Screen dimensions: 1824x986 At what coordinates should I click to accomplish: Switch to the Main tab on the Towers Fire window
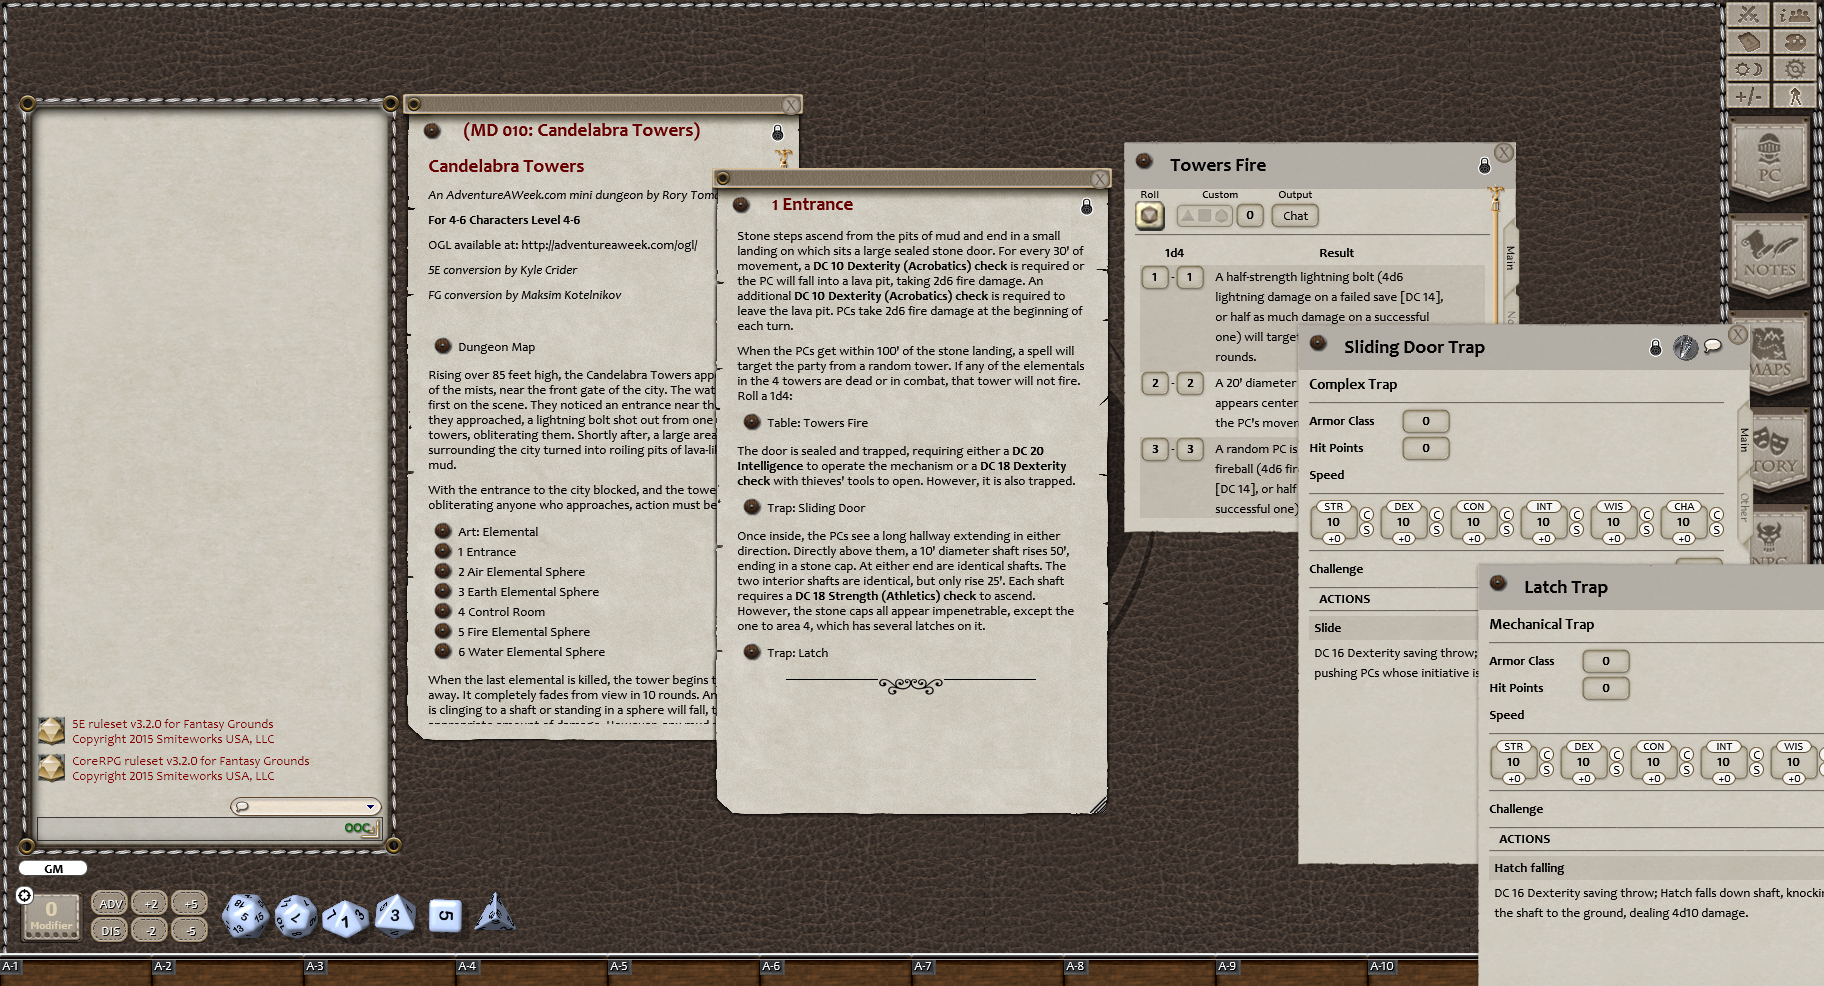click(x=1508, y=260)
